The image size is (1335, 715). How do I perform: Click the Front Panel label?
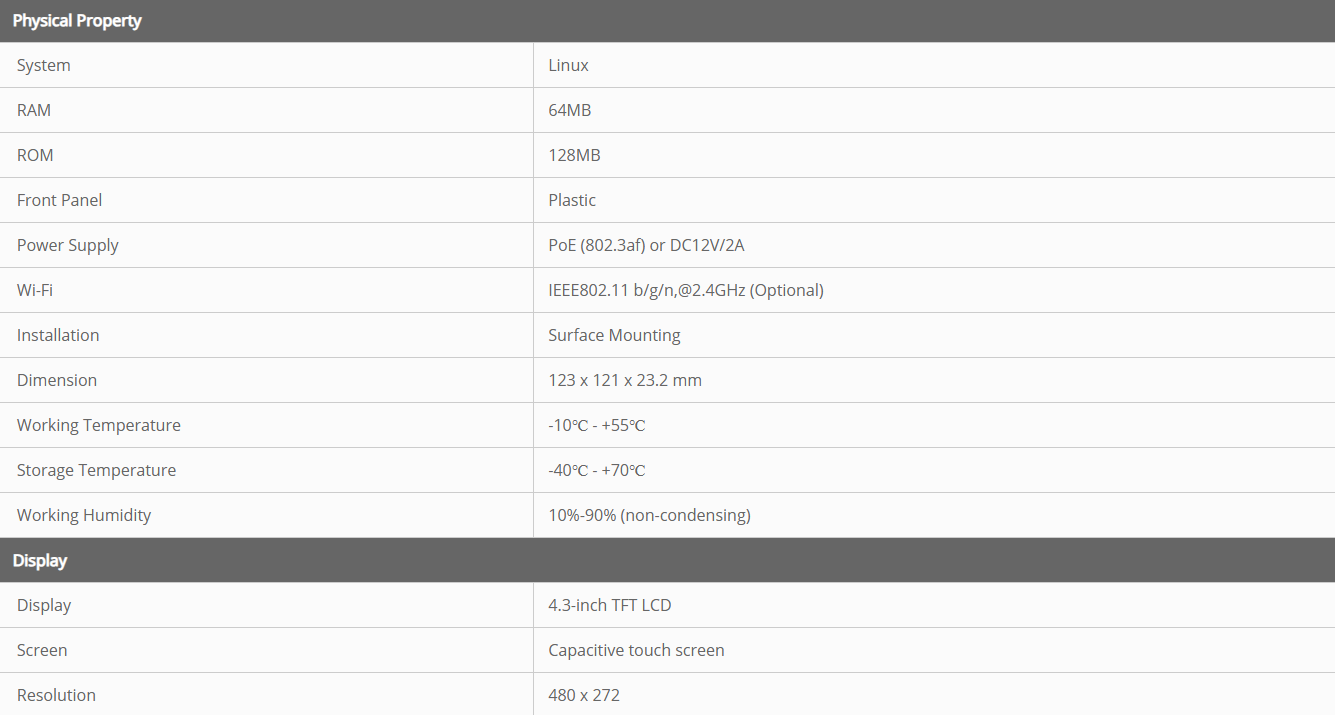point(60,201)
